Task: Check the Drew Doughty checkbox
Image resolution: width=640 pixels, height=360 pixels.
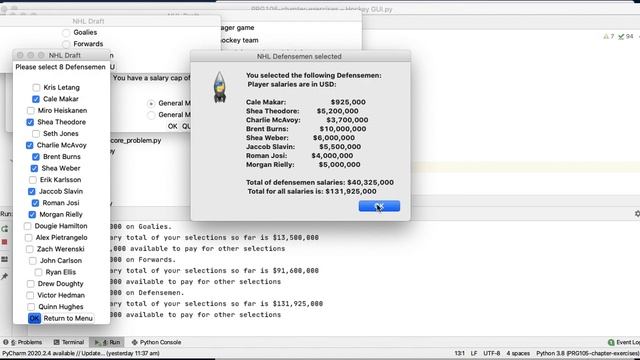Action: coord(31,284)
